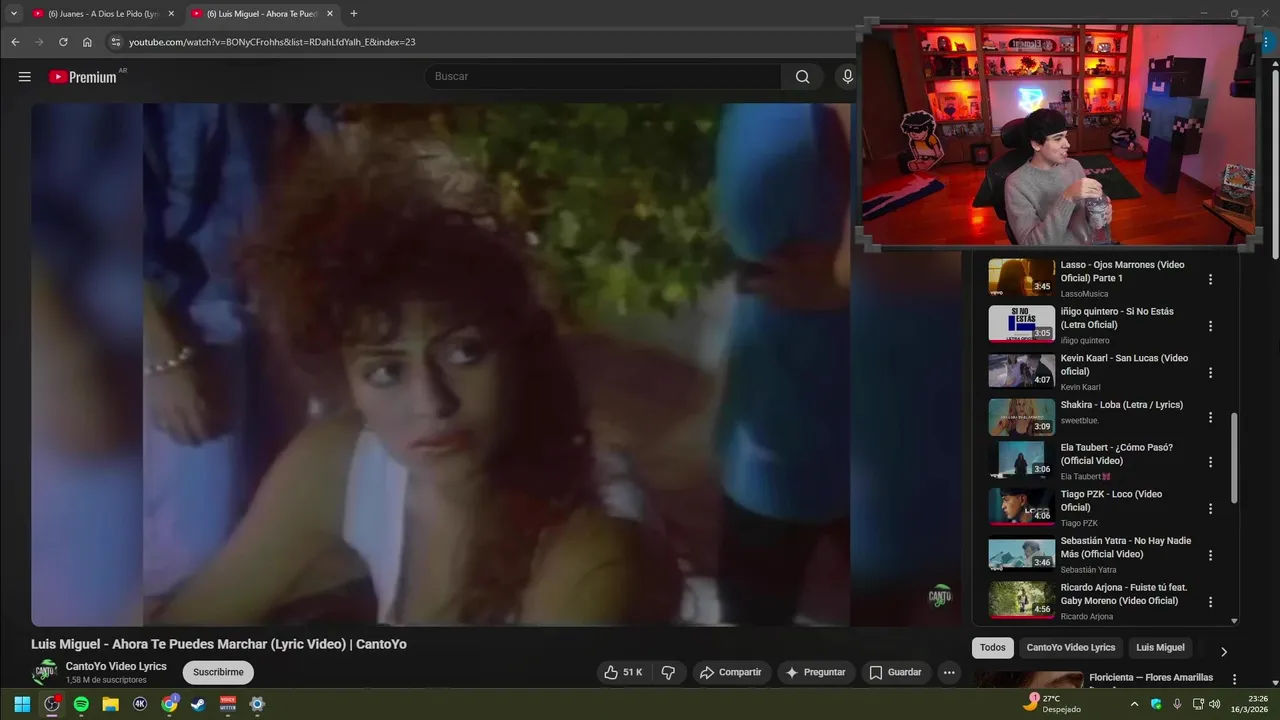
Task: Select the Todos filter chip
Action: [x=993, y=648]
